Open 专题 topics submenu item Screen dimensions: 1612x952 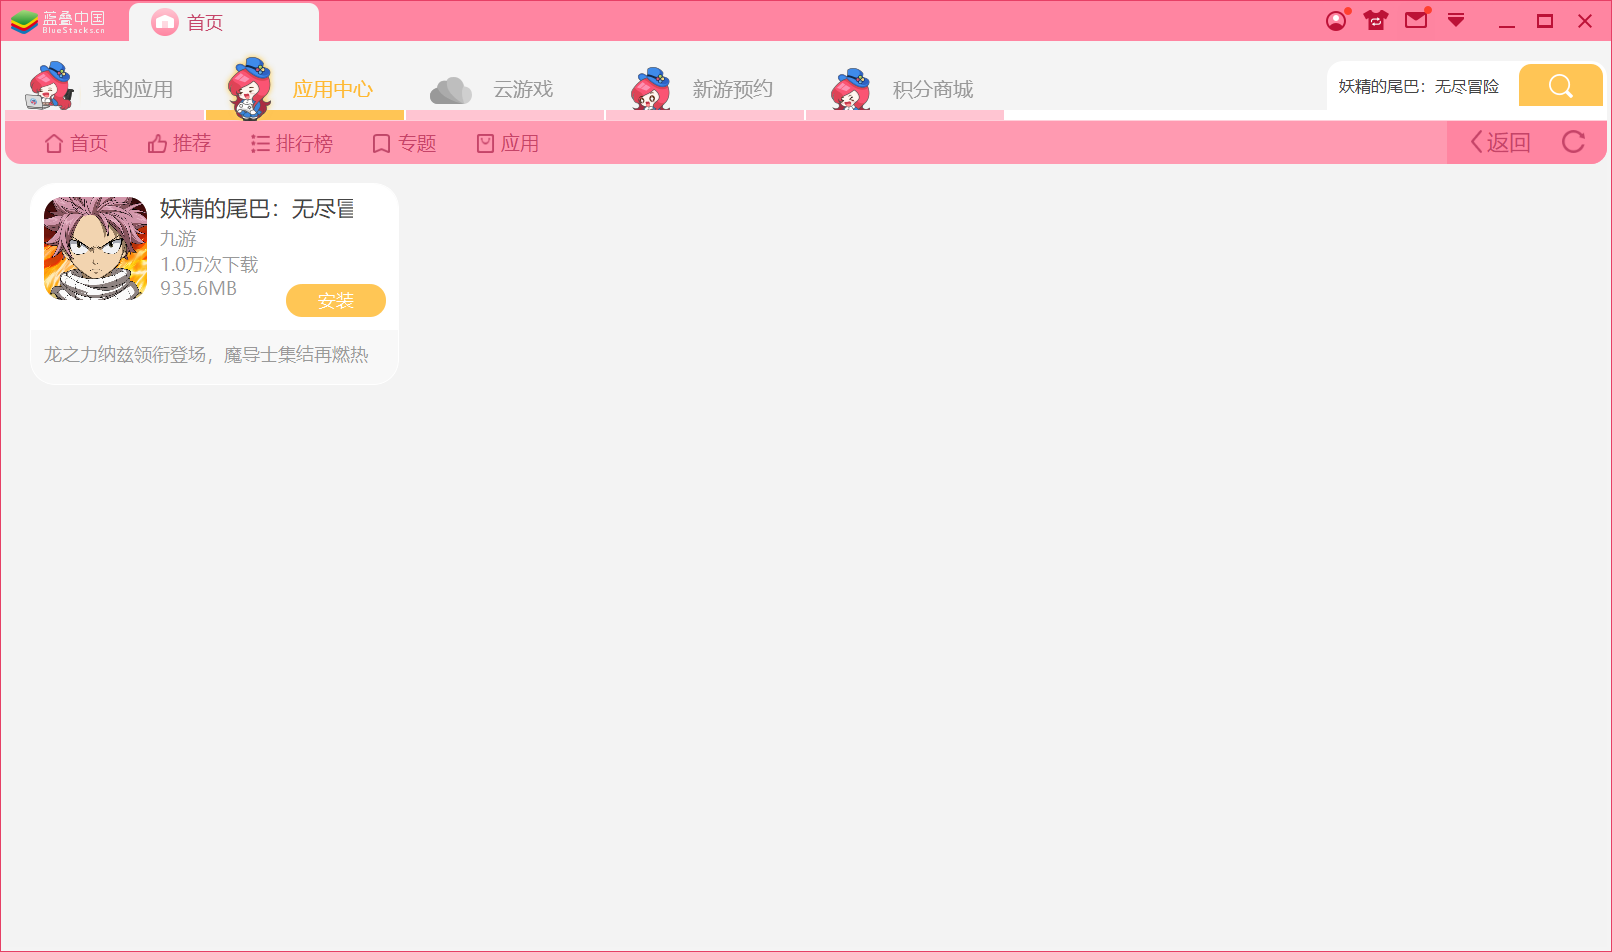[x=404, y=143]
